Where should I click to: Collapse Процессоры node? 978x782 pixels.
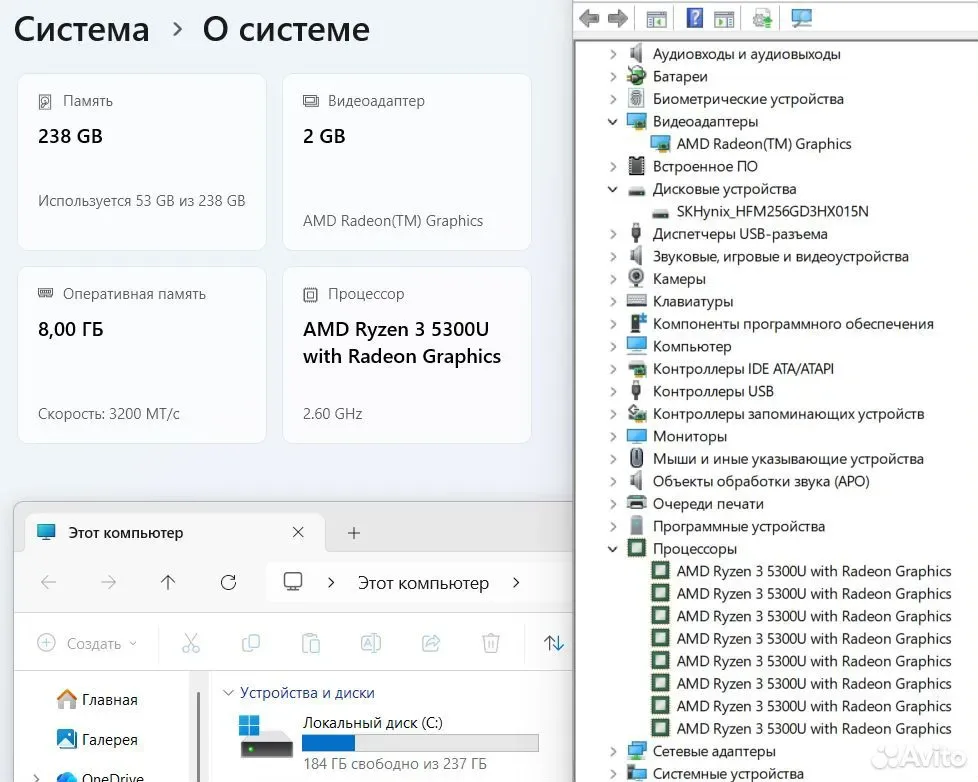click(x=612, y=549)
